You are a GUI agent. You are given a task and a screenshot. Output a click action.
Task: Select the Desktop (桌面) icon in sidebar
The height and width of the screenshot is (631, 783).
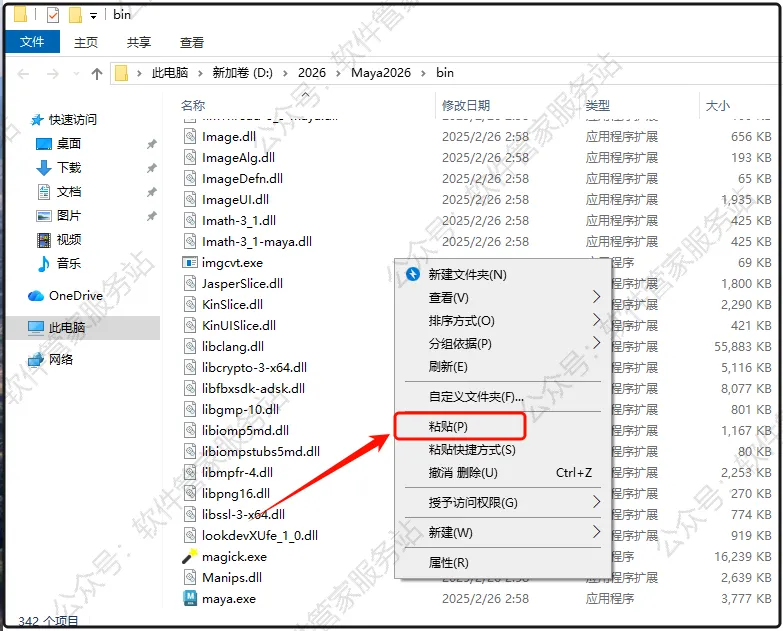44,144
